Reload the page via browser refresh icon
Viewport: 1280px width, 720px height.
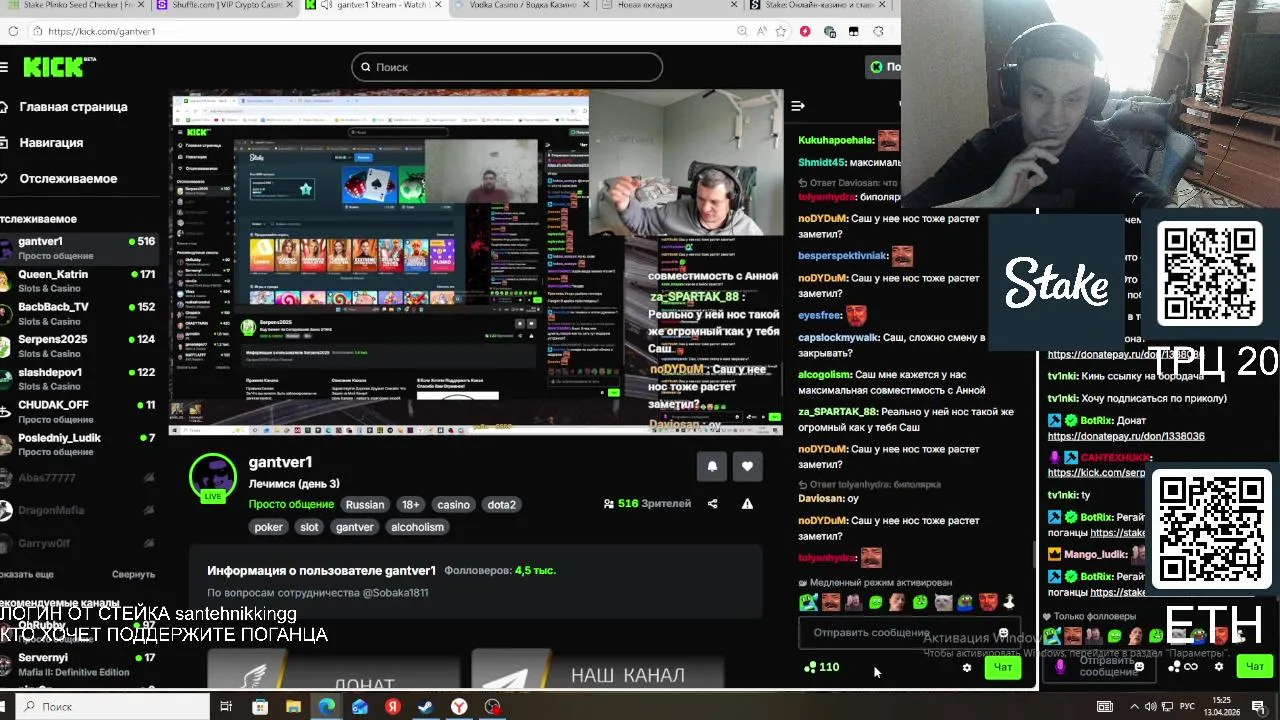tap(13, 31)
